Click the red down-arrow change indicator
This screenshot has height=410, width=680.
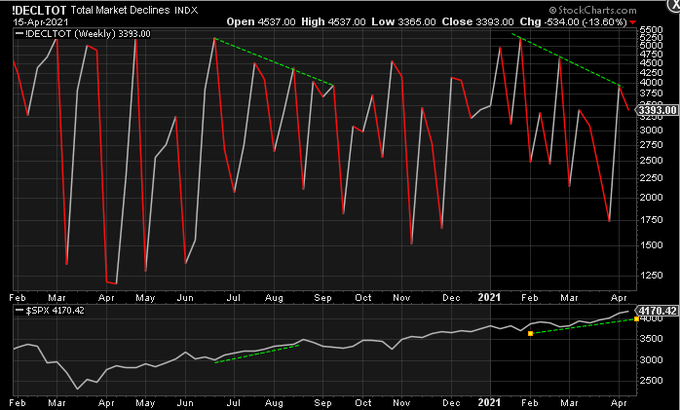633,22
